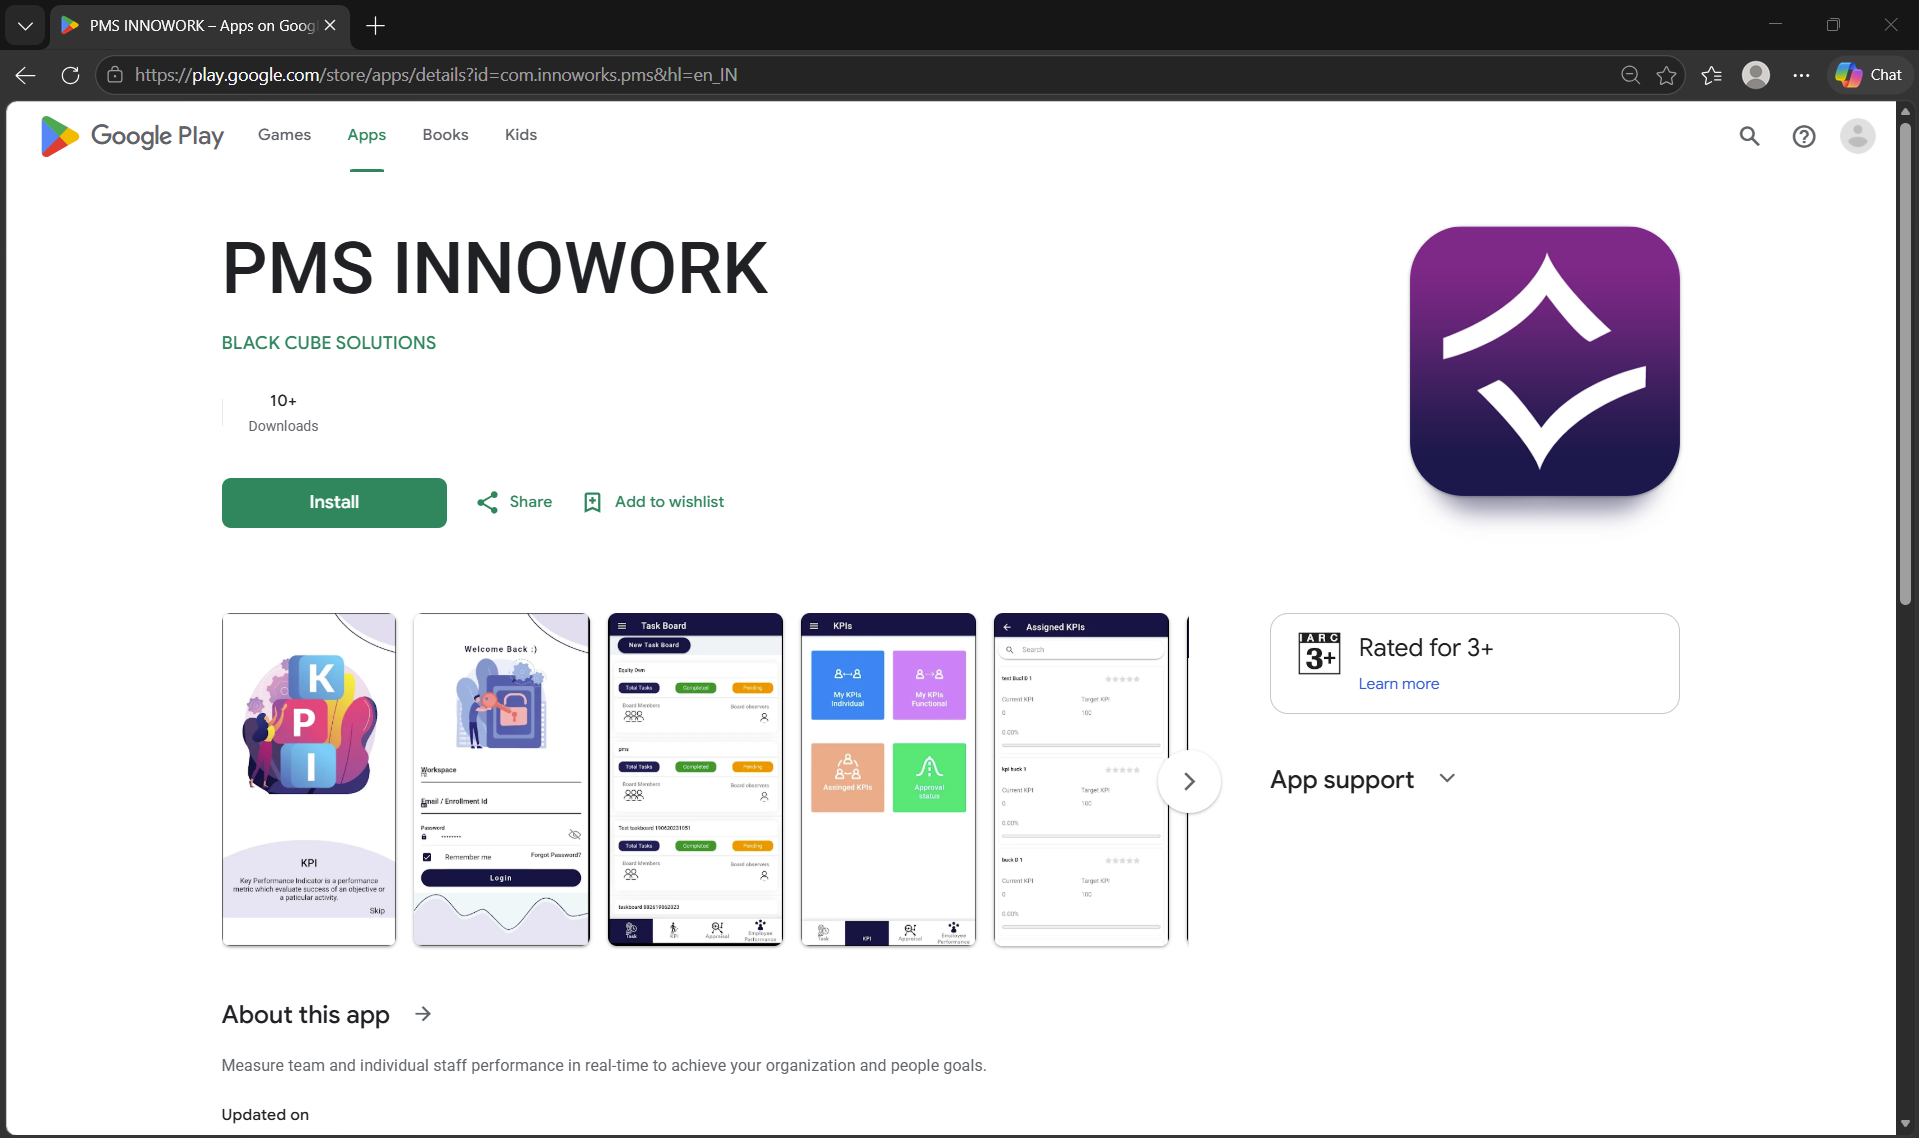Open the Assigned KPIs screenshot
The width and height of the screenshot is (1919, 1138).
(x=1081, y=779)
